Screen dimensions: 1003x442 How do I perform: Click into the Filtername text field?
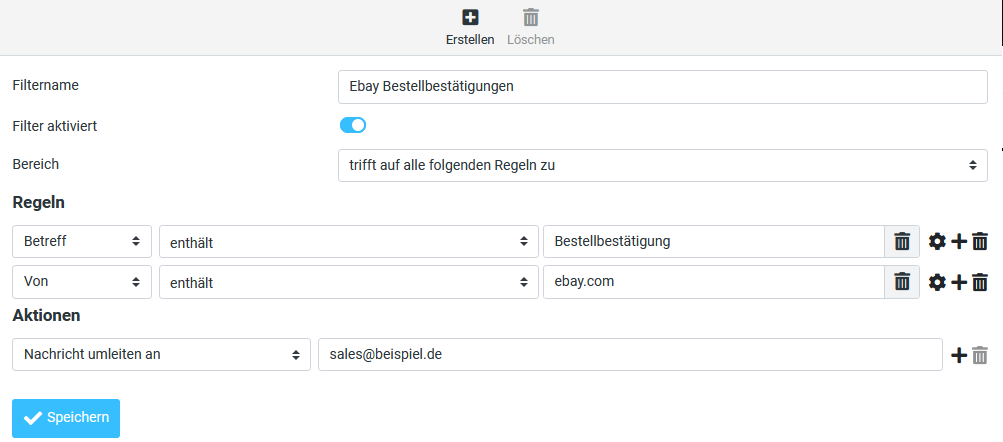click(x=662, y=86)
